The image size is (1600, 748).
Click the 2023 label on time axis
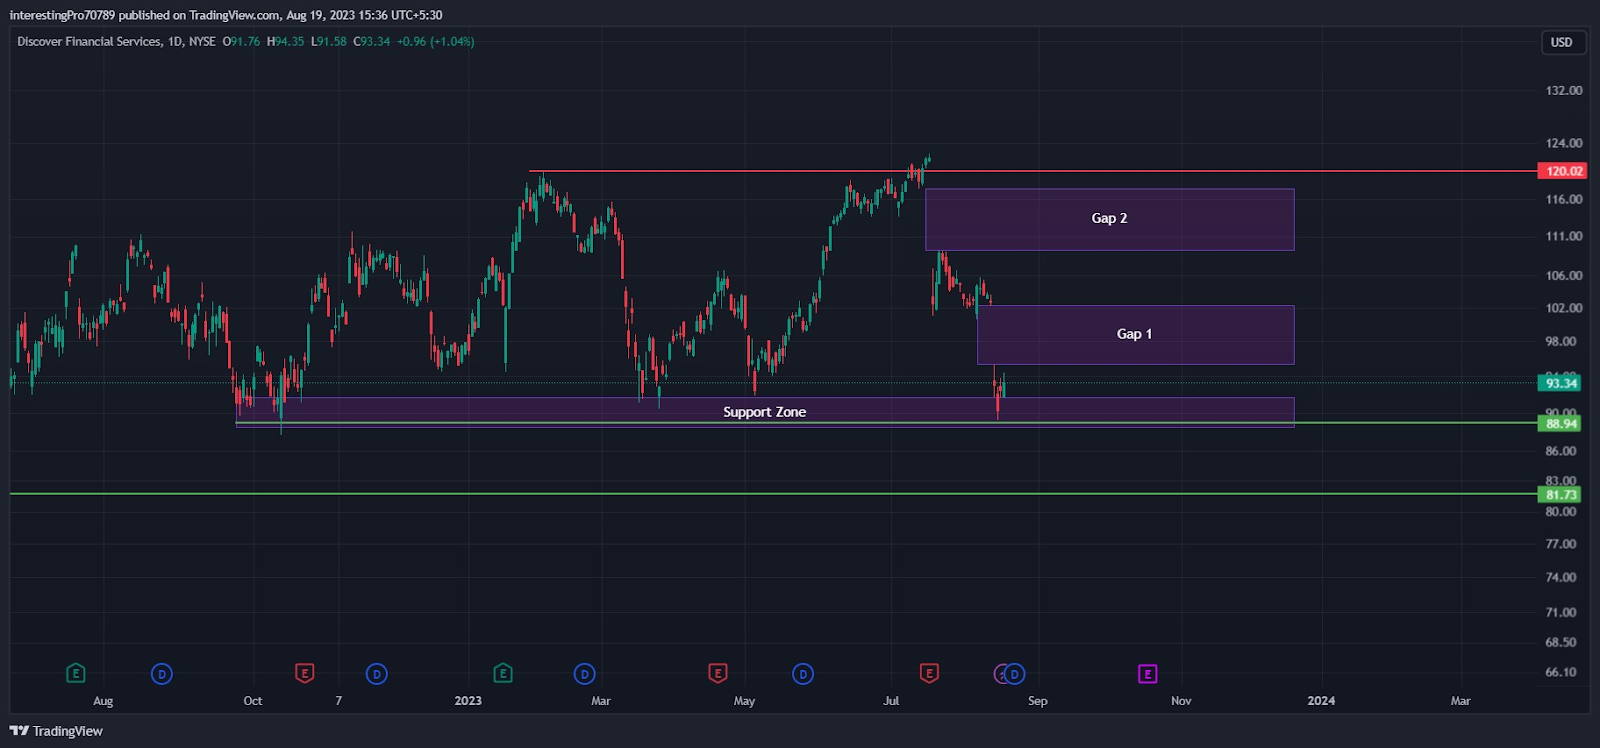tap(468, 701)
